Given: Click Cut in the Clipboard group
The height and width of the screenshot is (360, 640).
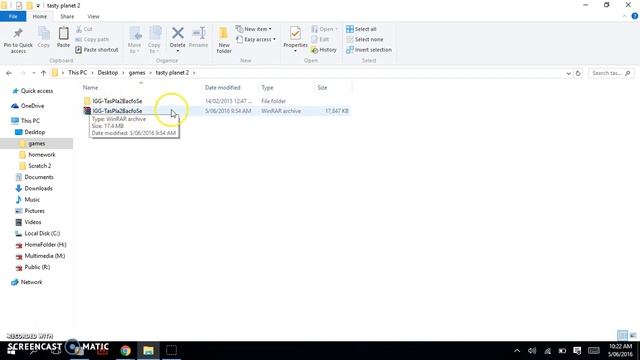Looking at the screenshot, I should [84, 29].
